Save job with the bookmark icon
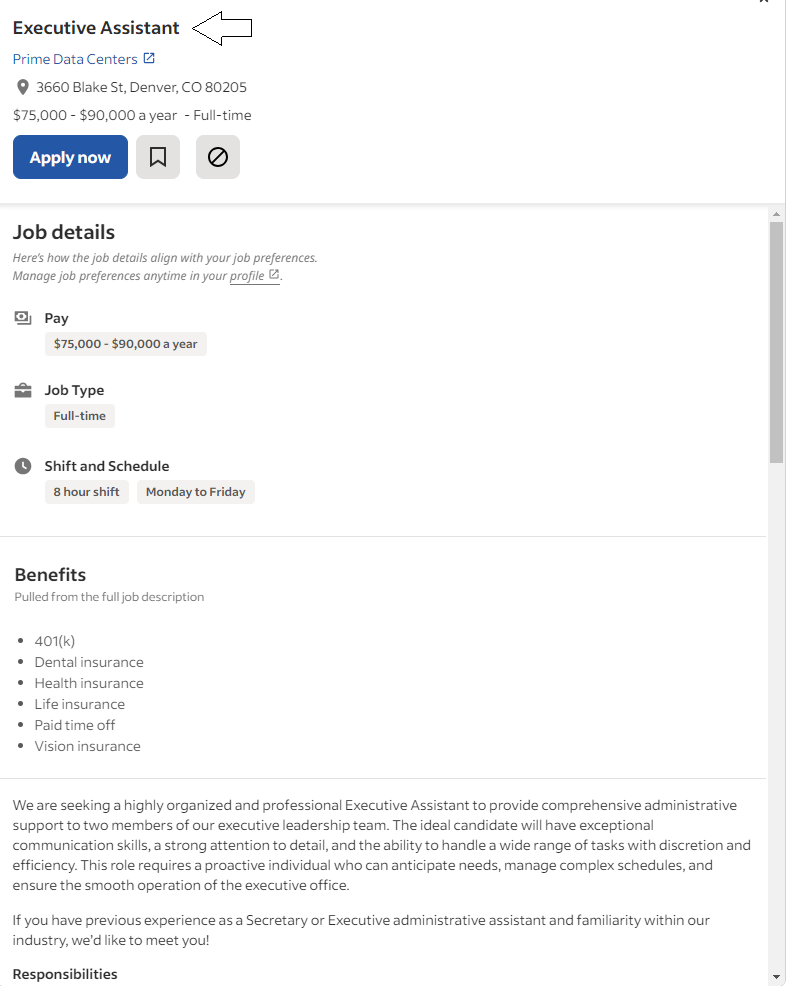This screenshot has height=986, width=798. coord(157,157)
